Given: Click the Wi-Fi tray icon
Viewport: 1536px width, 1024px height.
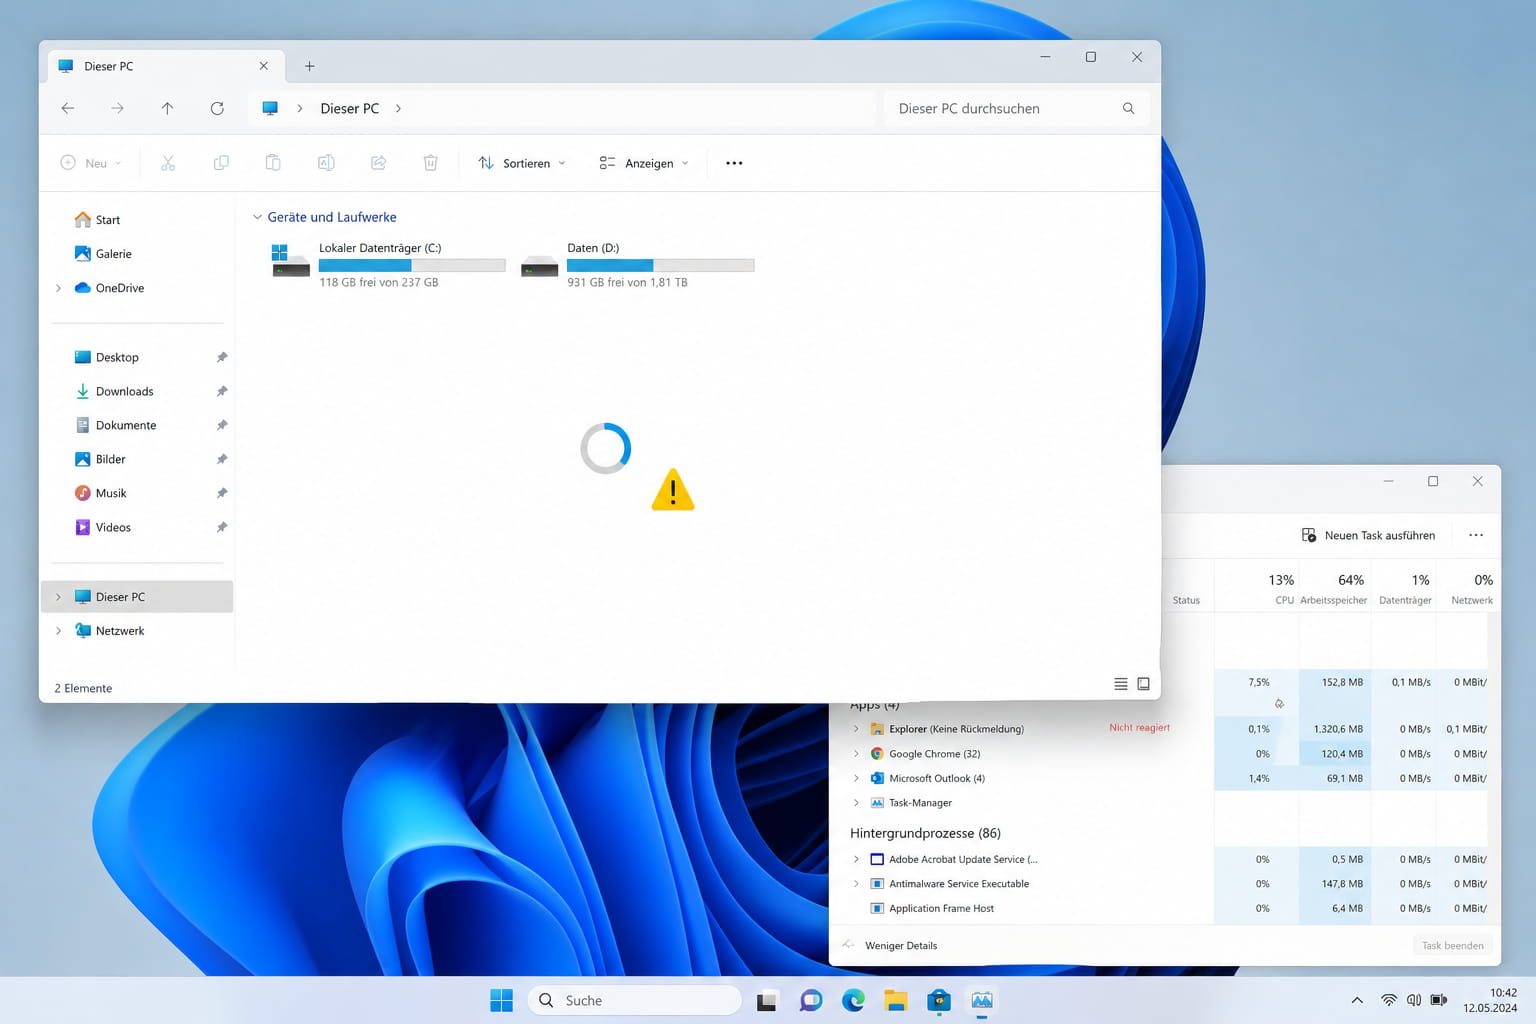Looking at the screenshot, I should coord(1389,1000).
